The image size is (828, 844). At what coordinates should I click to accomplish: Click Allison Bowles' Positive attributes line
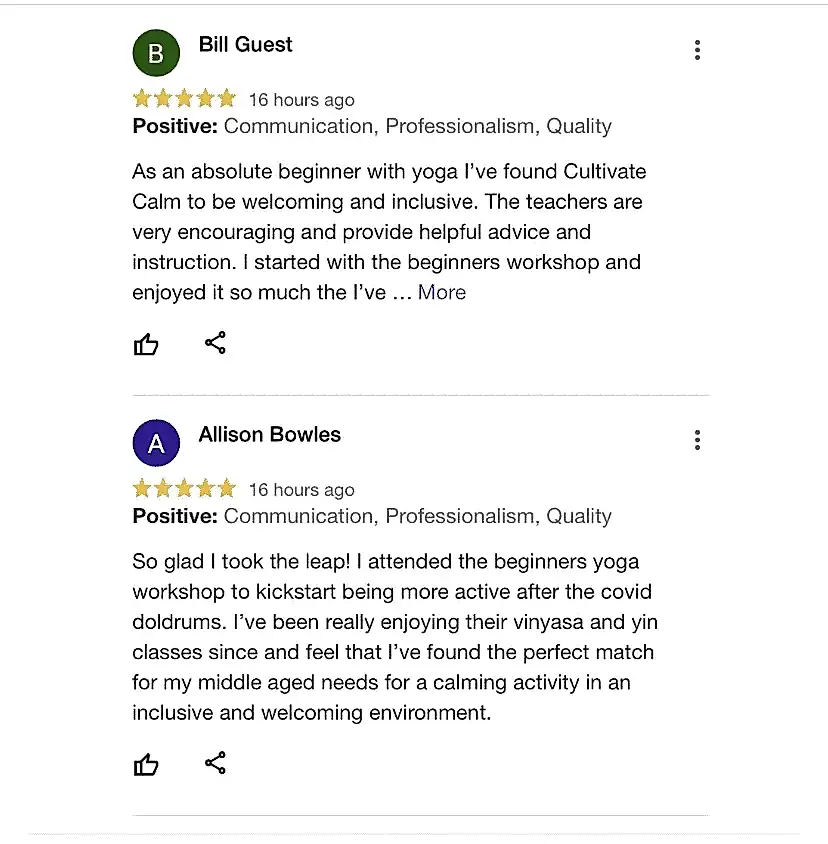point(372,516)
